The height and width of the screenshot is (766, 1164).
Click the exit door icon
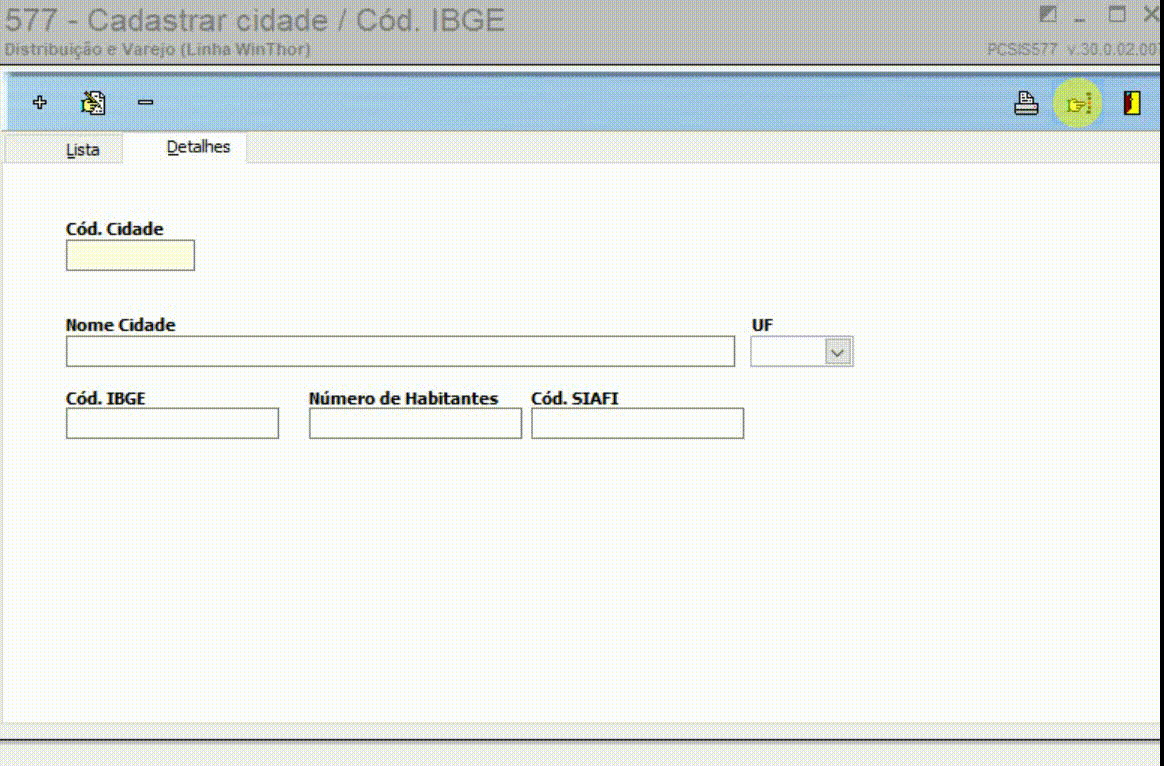click(x=1131, y=102)
